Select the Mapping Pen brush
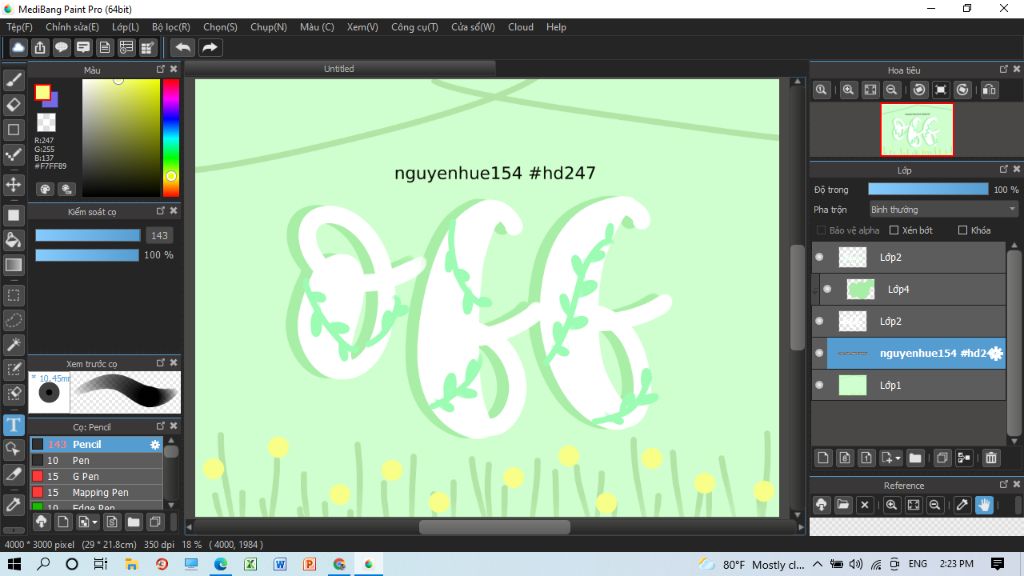The height and width of the screenshot is (576, 1024). (x=97, y=492)
